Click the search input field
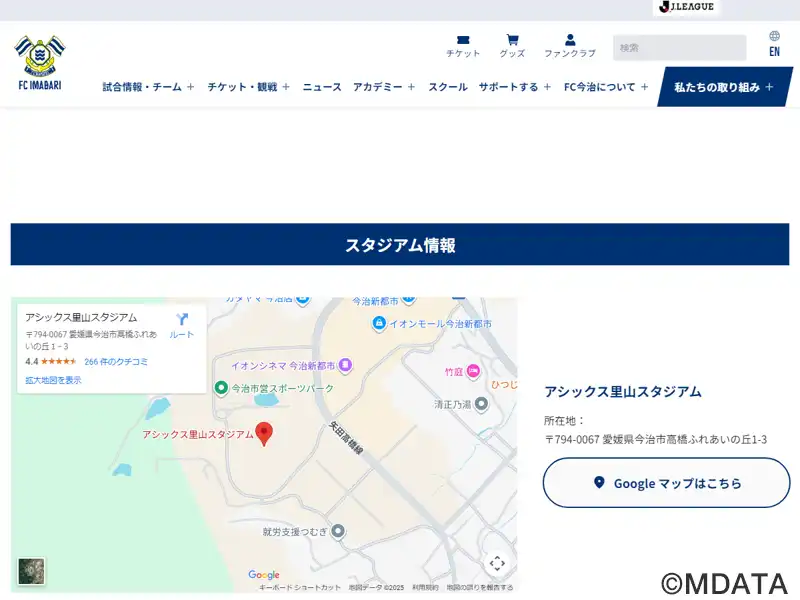The width and height of the screenshot is (800, 600). 680,48
